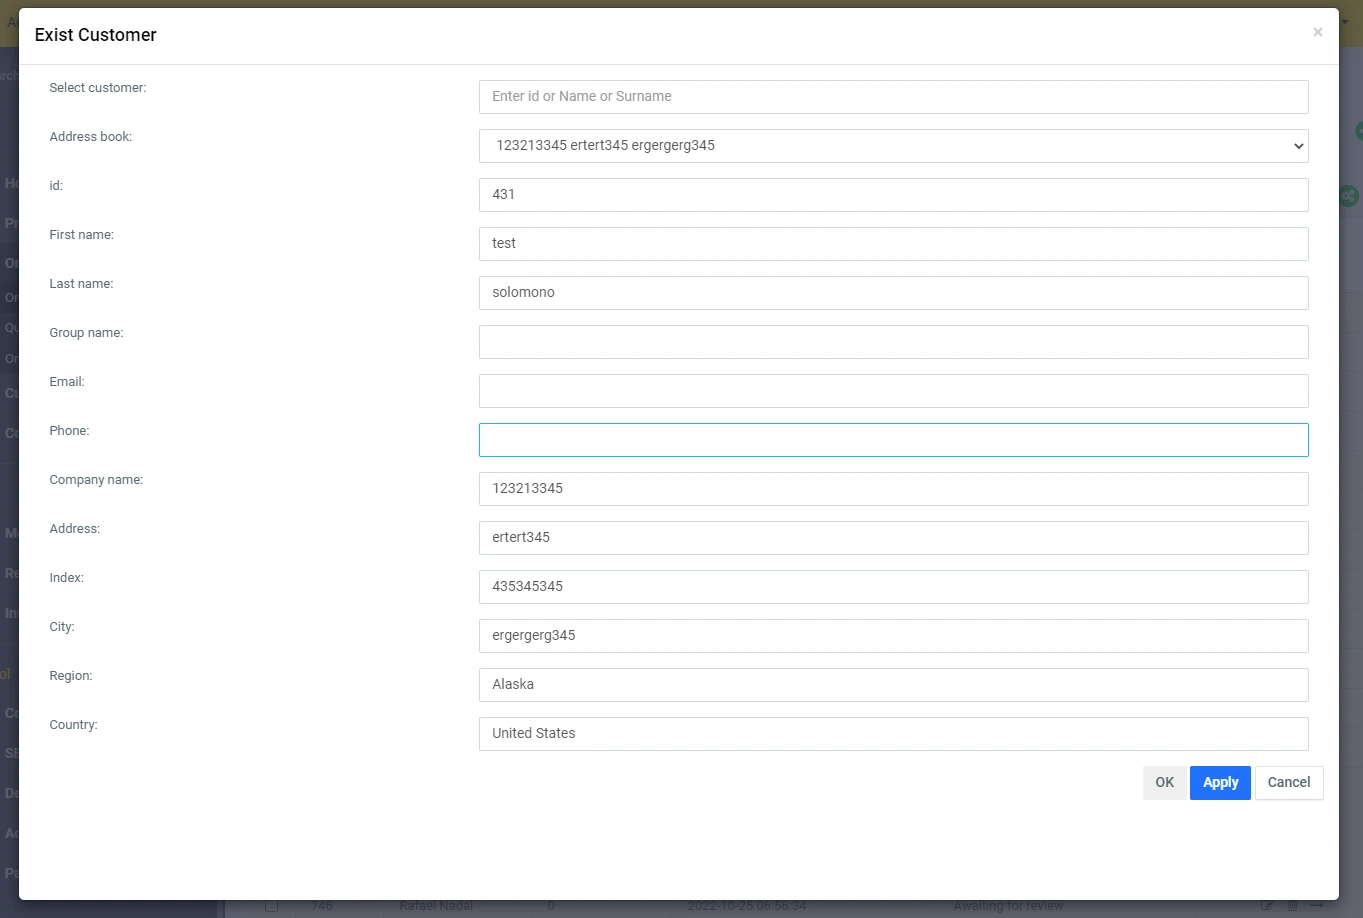The height and width of the screenshot is (918, 1363).
Task: Click the Country field
Action: 893,734
